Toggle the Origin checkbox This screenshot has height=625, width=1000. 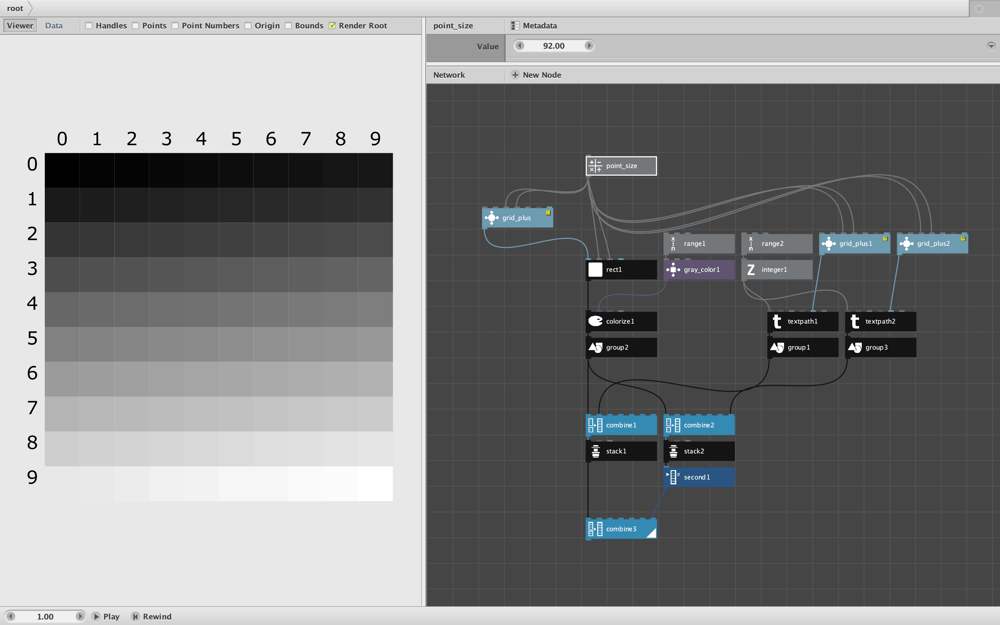point(248,26)
